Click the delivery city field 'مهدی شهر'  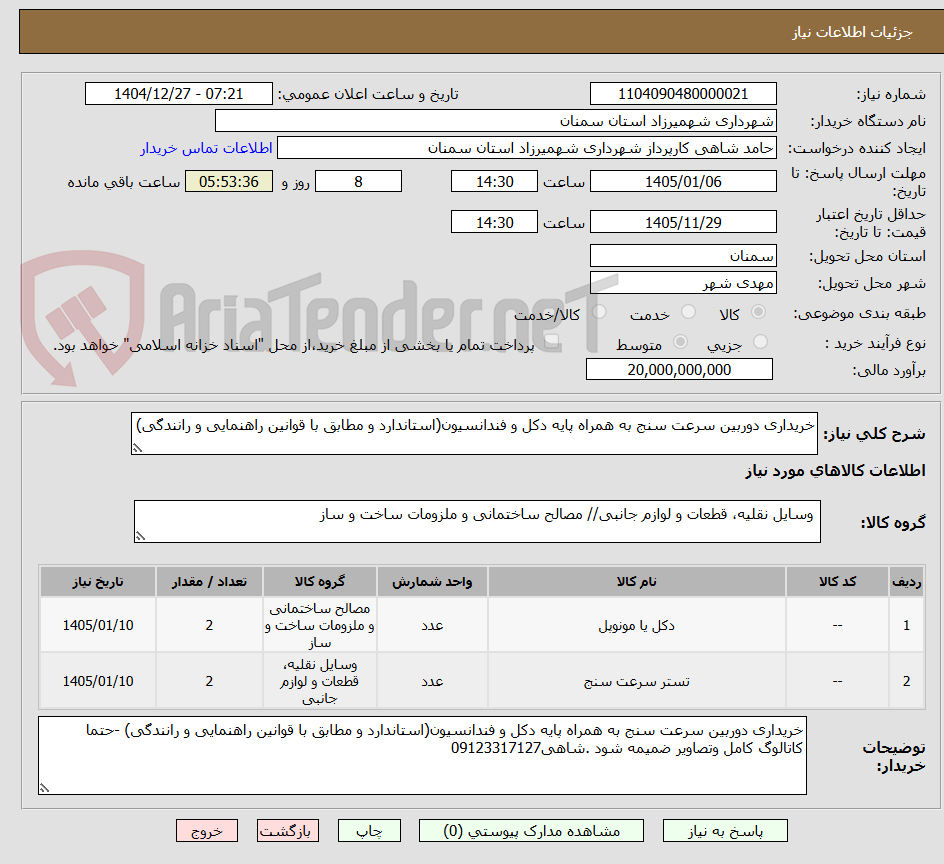tap(683, 283)
